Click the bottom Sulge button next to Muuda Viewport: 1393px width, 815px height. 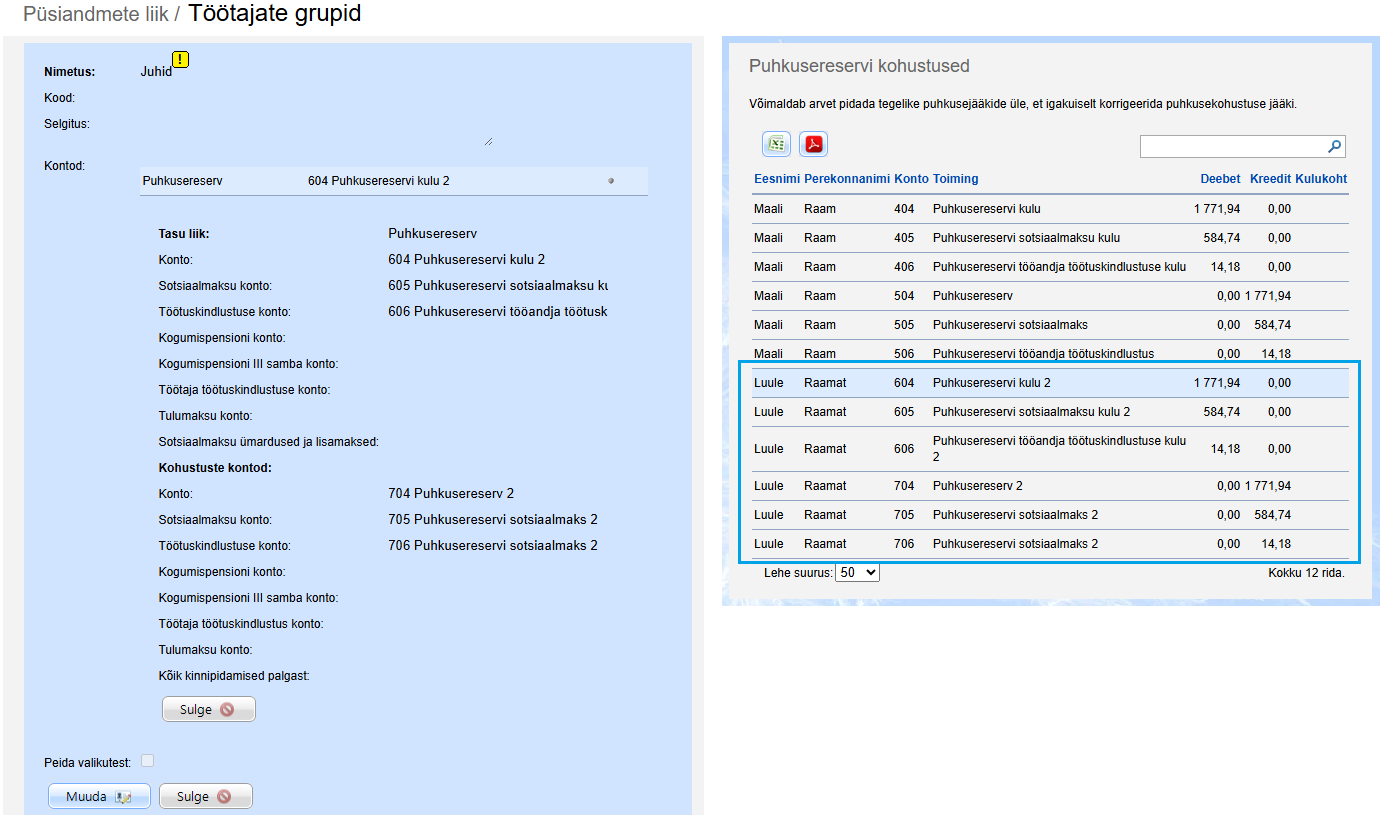(x=205, y=797)
